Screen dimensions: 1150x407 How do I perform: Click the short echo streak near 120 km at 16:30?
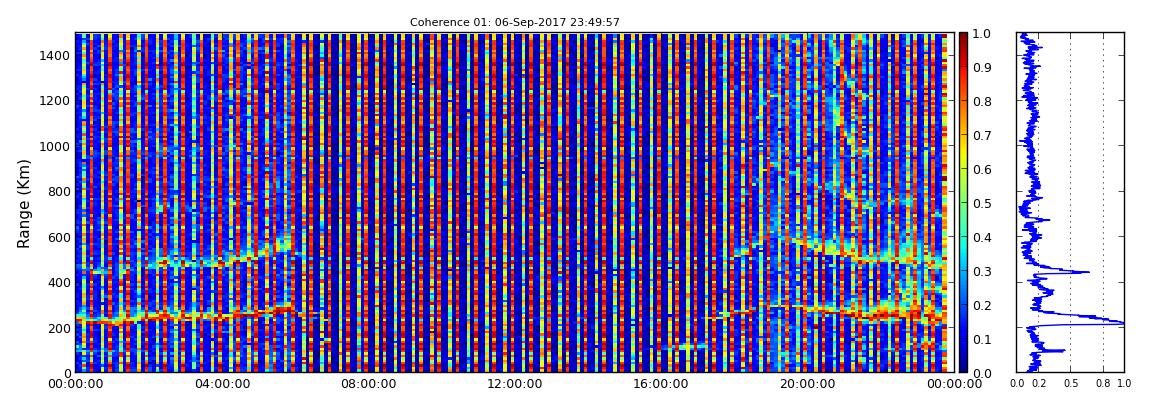(x=682, y=345)
